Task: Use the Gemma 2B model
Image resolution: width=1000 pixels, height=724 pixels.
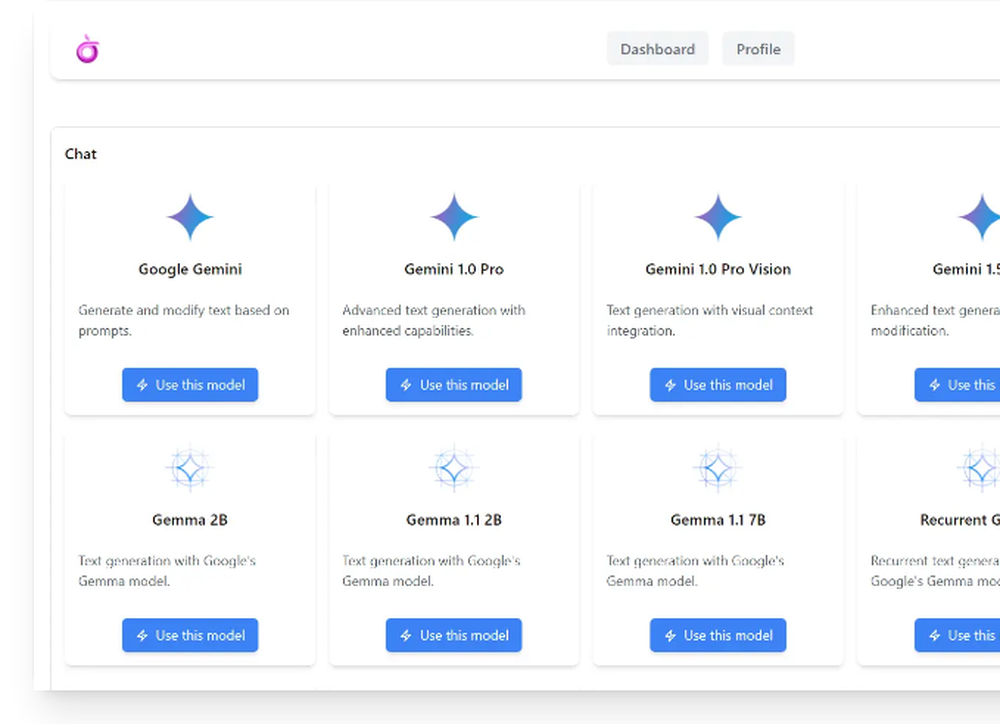Action: point(190,635)
